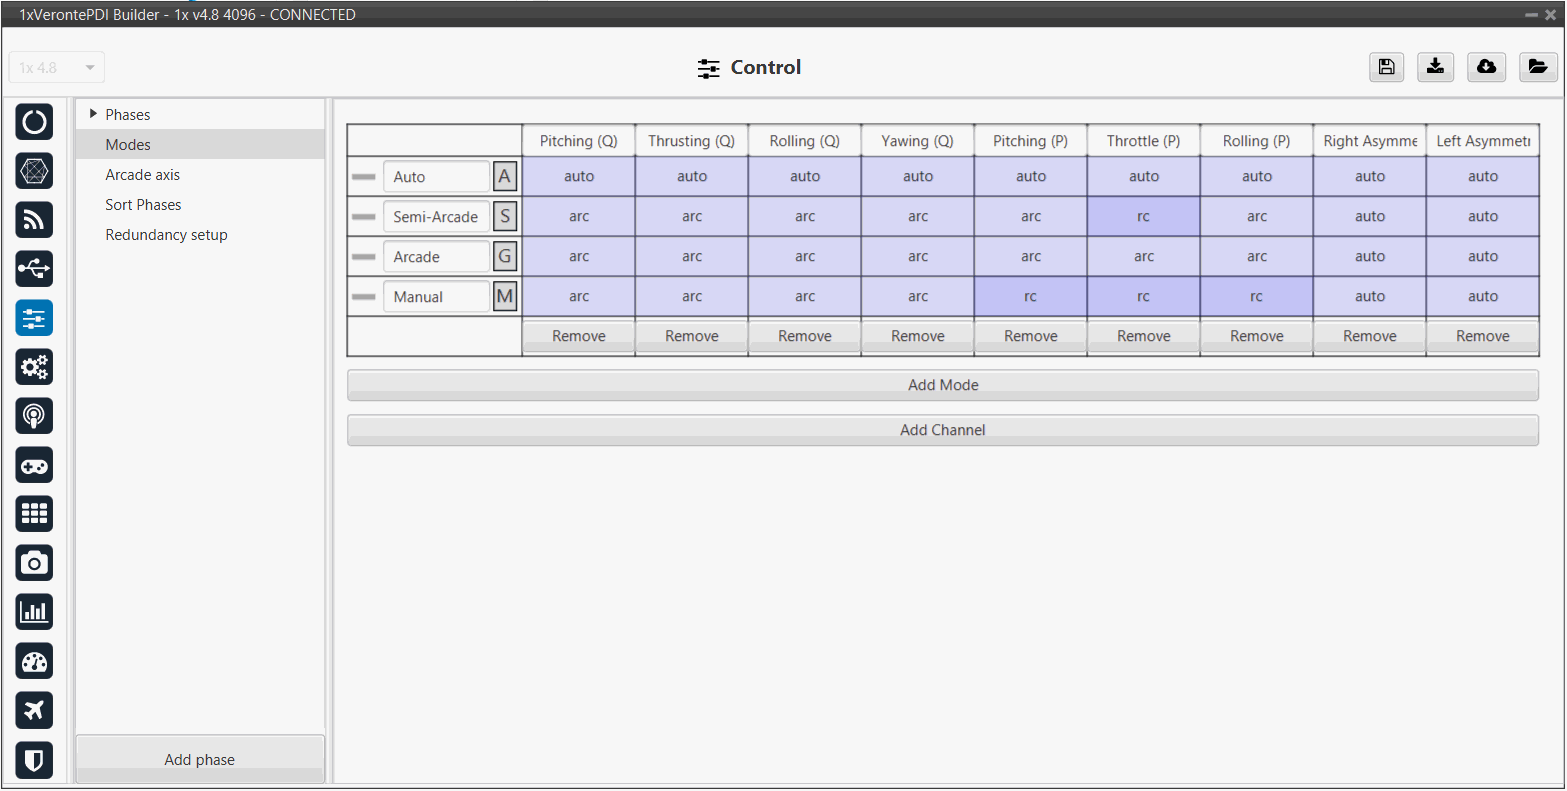Click the floppy disk save icon

click(x=1386, y=67)
